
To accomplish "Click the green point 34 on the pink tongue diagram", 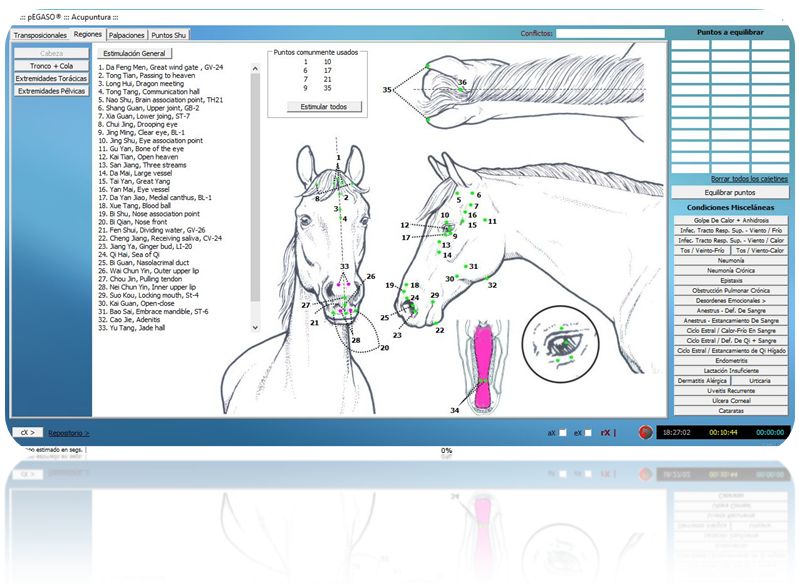I will (x=483, y=380).
